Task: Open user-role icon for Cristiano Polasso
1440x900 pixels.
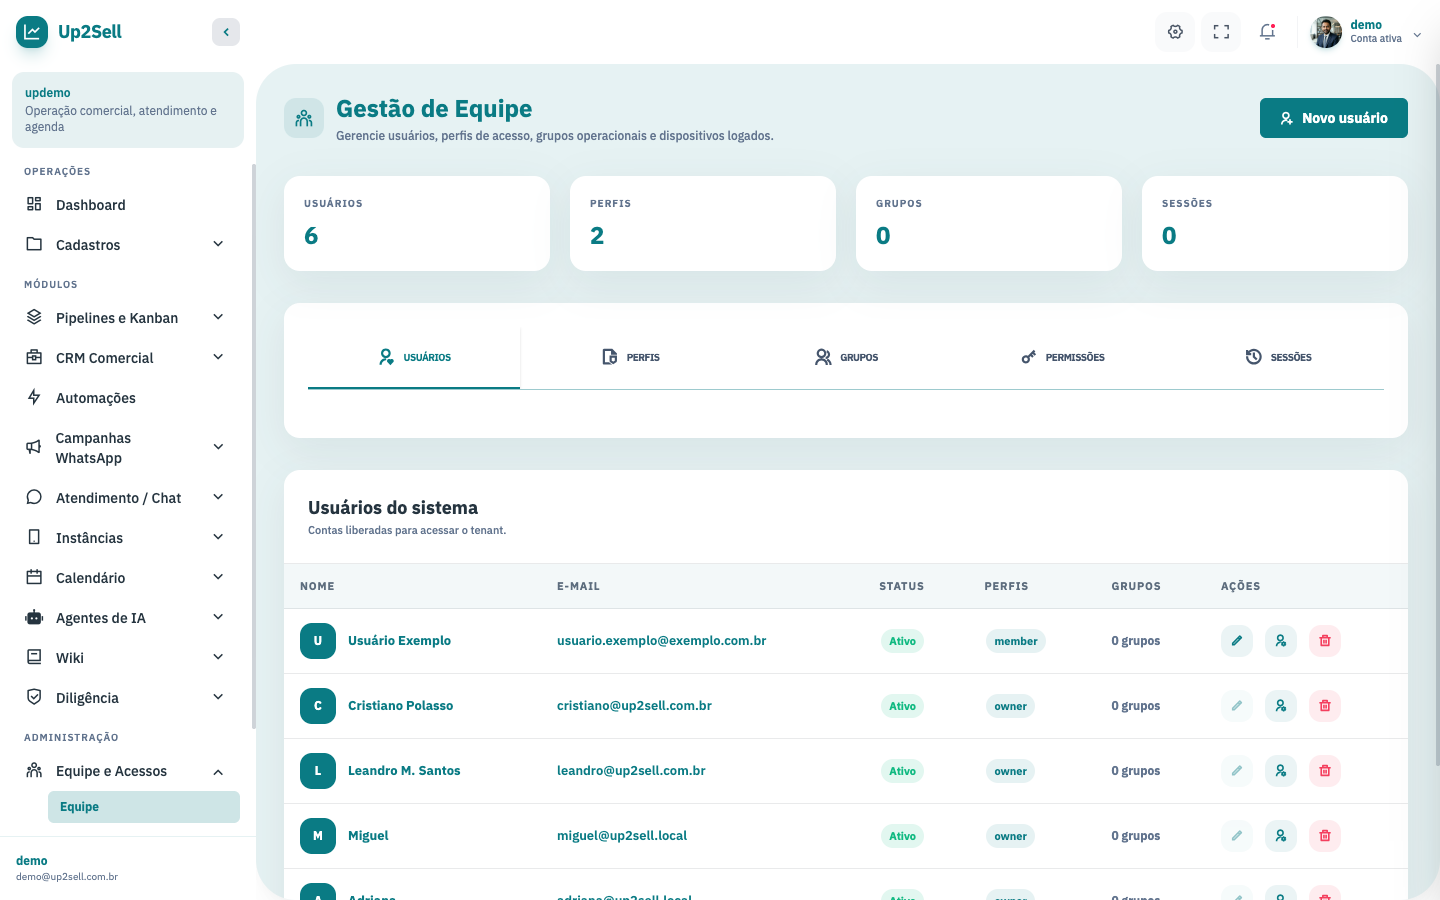Action: tap(1281, 706)
